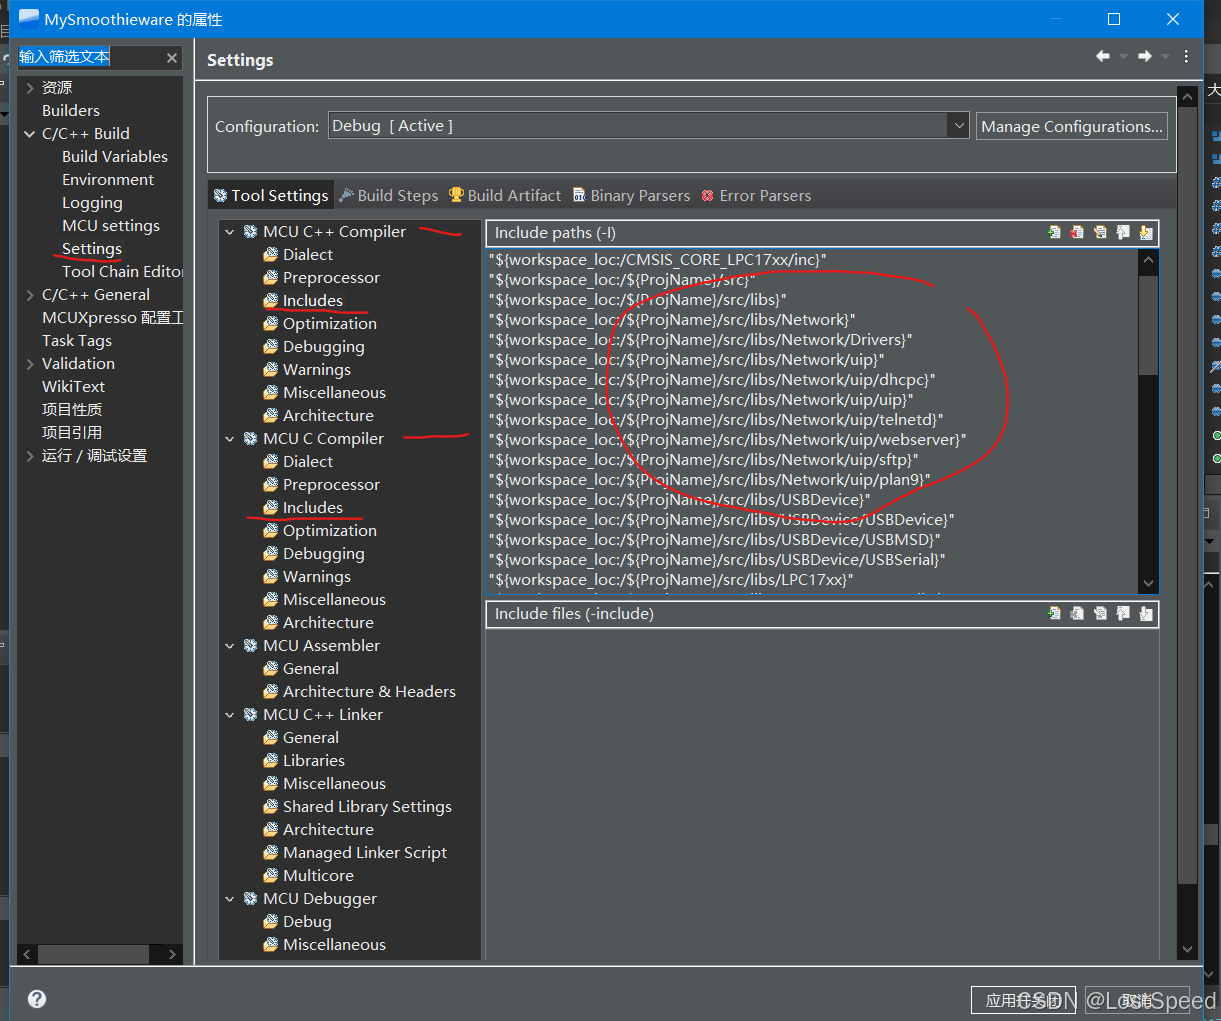
Task: Collapse the MCU Assembler node
Action: pos(230,646)
